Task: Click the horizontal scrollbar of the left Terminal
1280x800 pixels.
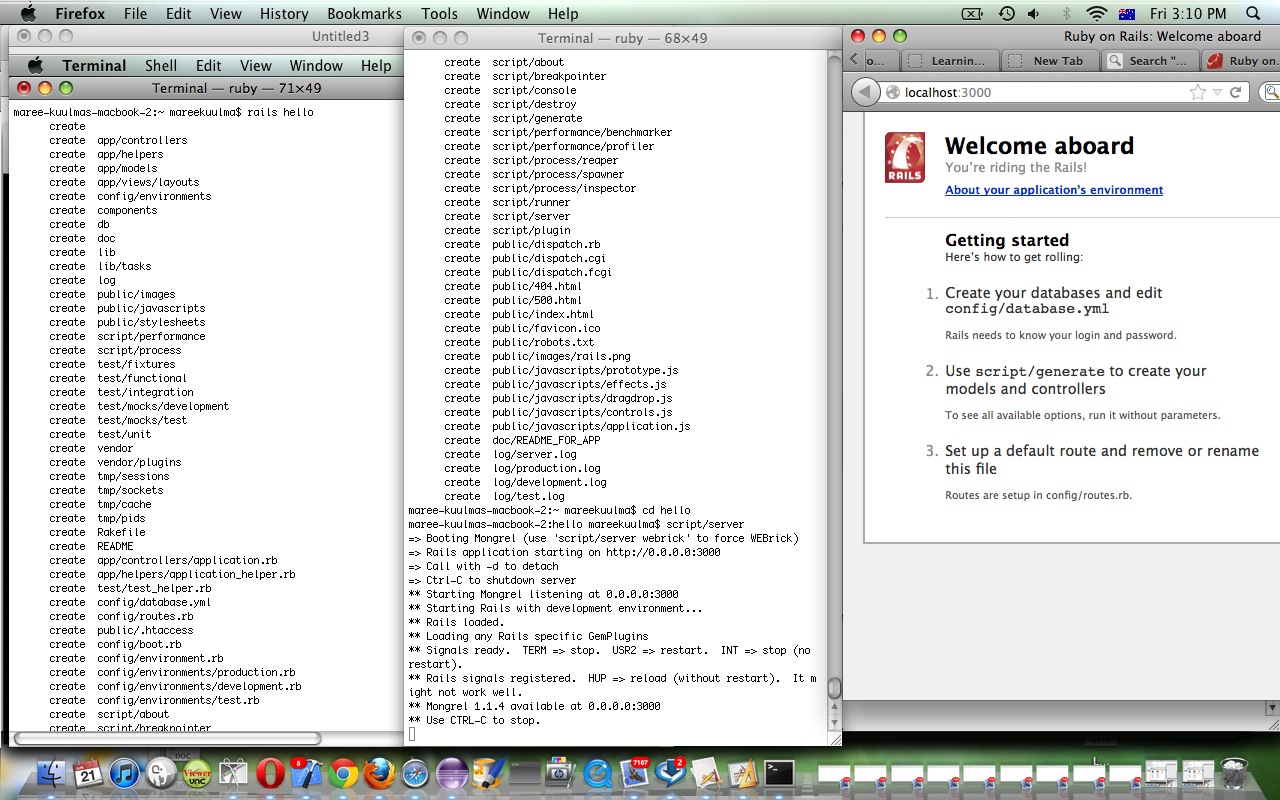Action: [167, 739]
